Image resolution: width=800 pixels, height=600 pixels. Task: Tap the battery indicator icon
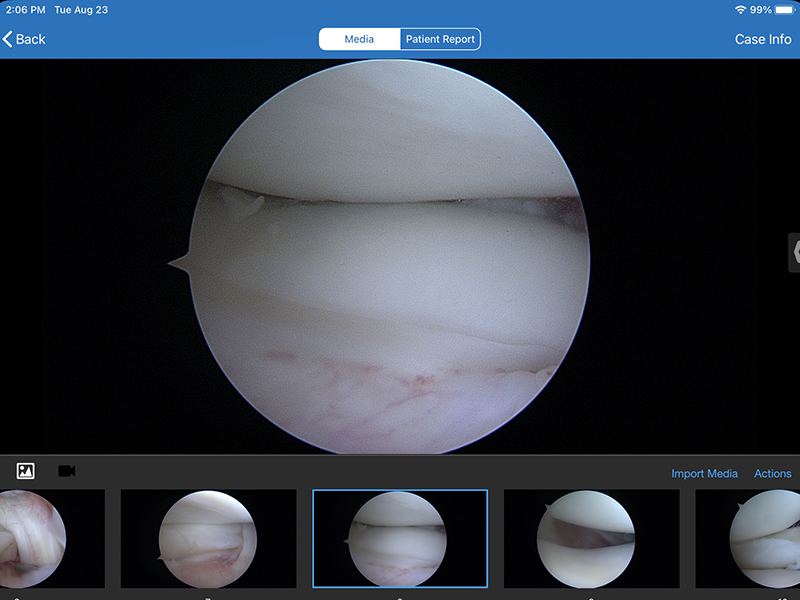point(785,10)
